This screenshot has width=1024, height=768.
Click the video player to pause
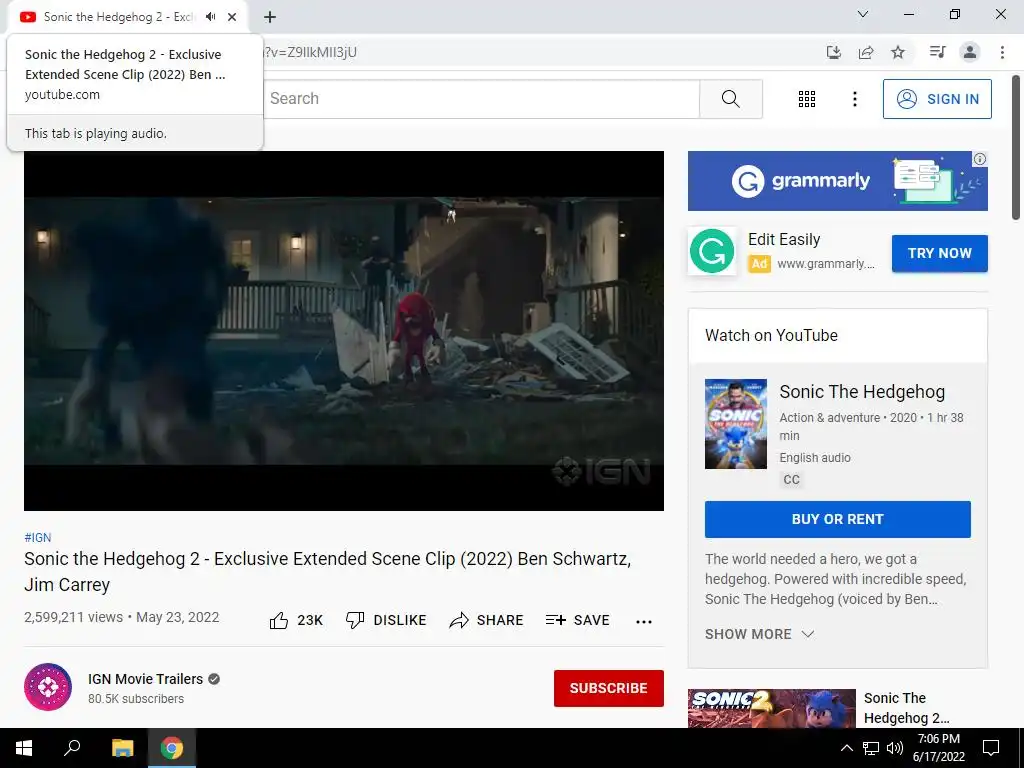tap(344, 330)
